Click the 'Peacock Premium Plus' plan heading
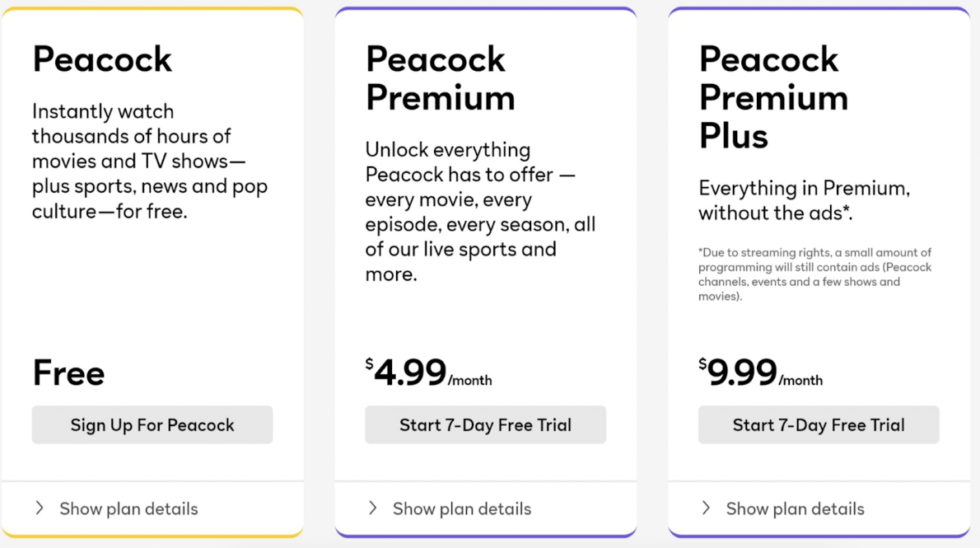This screenshot has height=548, width=980. pos(773,97)
